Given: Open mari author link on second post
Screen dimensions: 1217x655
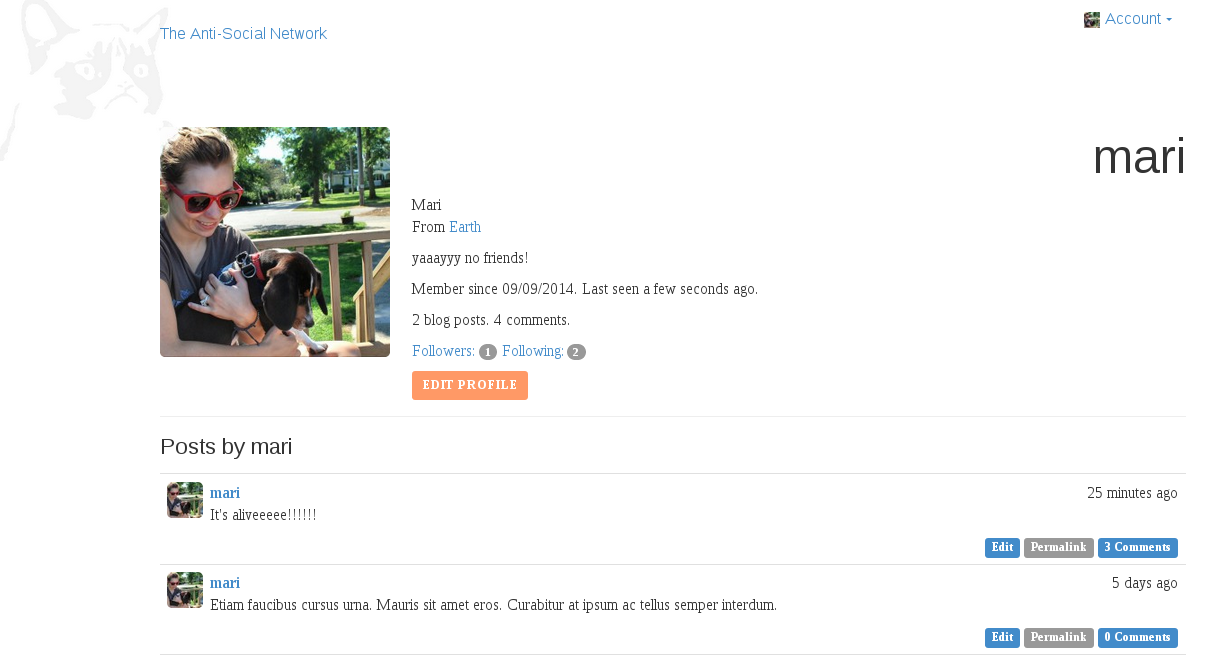Looking at the screenshot, I should [x=225, y=583].
